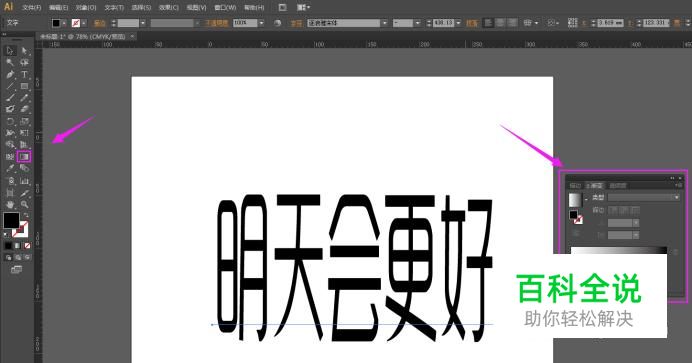Select the Magic Wand tool

[10, 63]
